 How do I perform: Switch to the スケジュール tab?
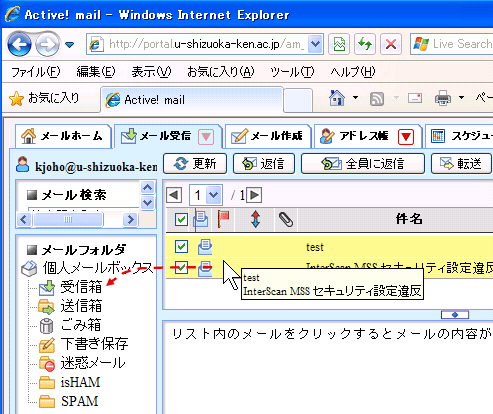[460, 136]
